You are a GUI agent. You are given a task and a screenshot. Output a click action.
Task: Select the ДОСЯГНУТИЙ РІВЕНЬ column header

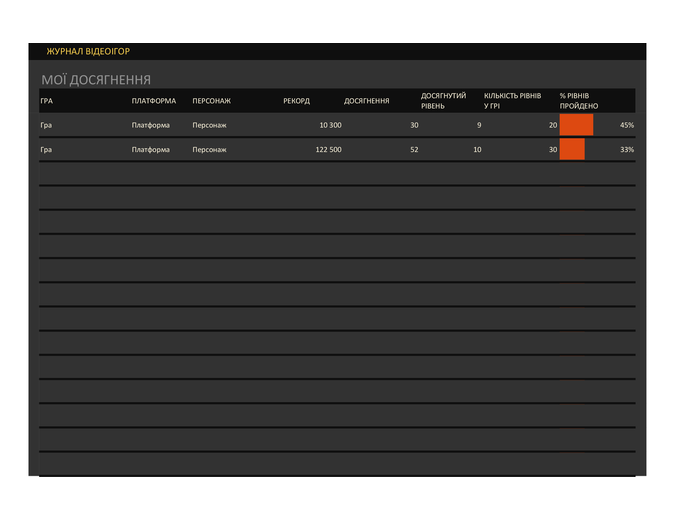coord(443,101)
